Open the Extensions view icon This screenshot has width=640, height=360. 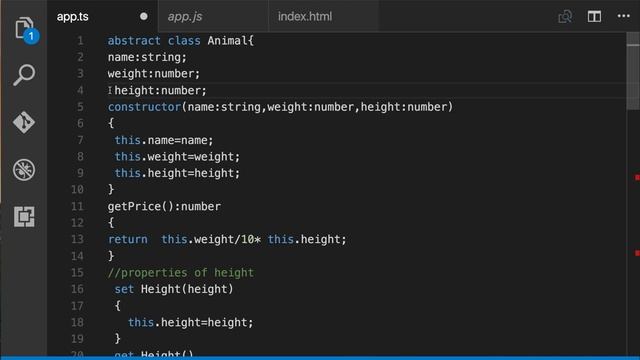coord(24,216)
